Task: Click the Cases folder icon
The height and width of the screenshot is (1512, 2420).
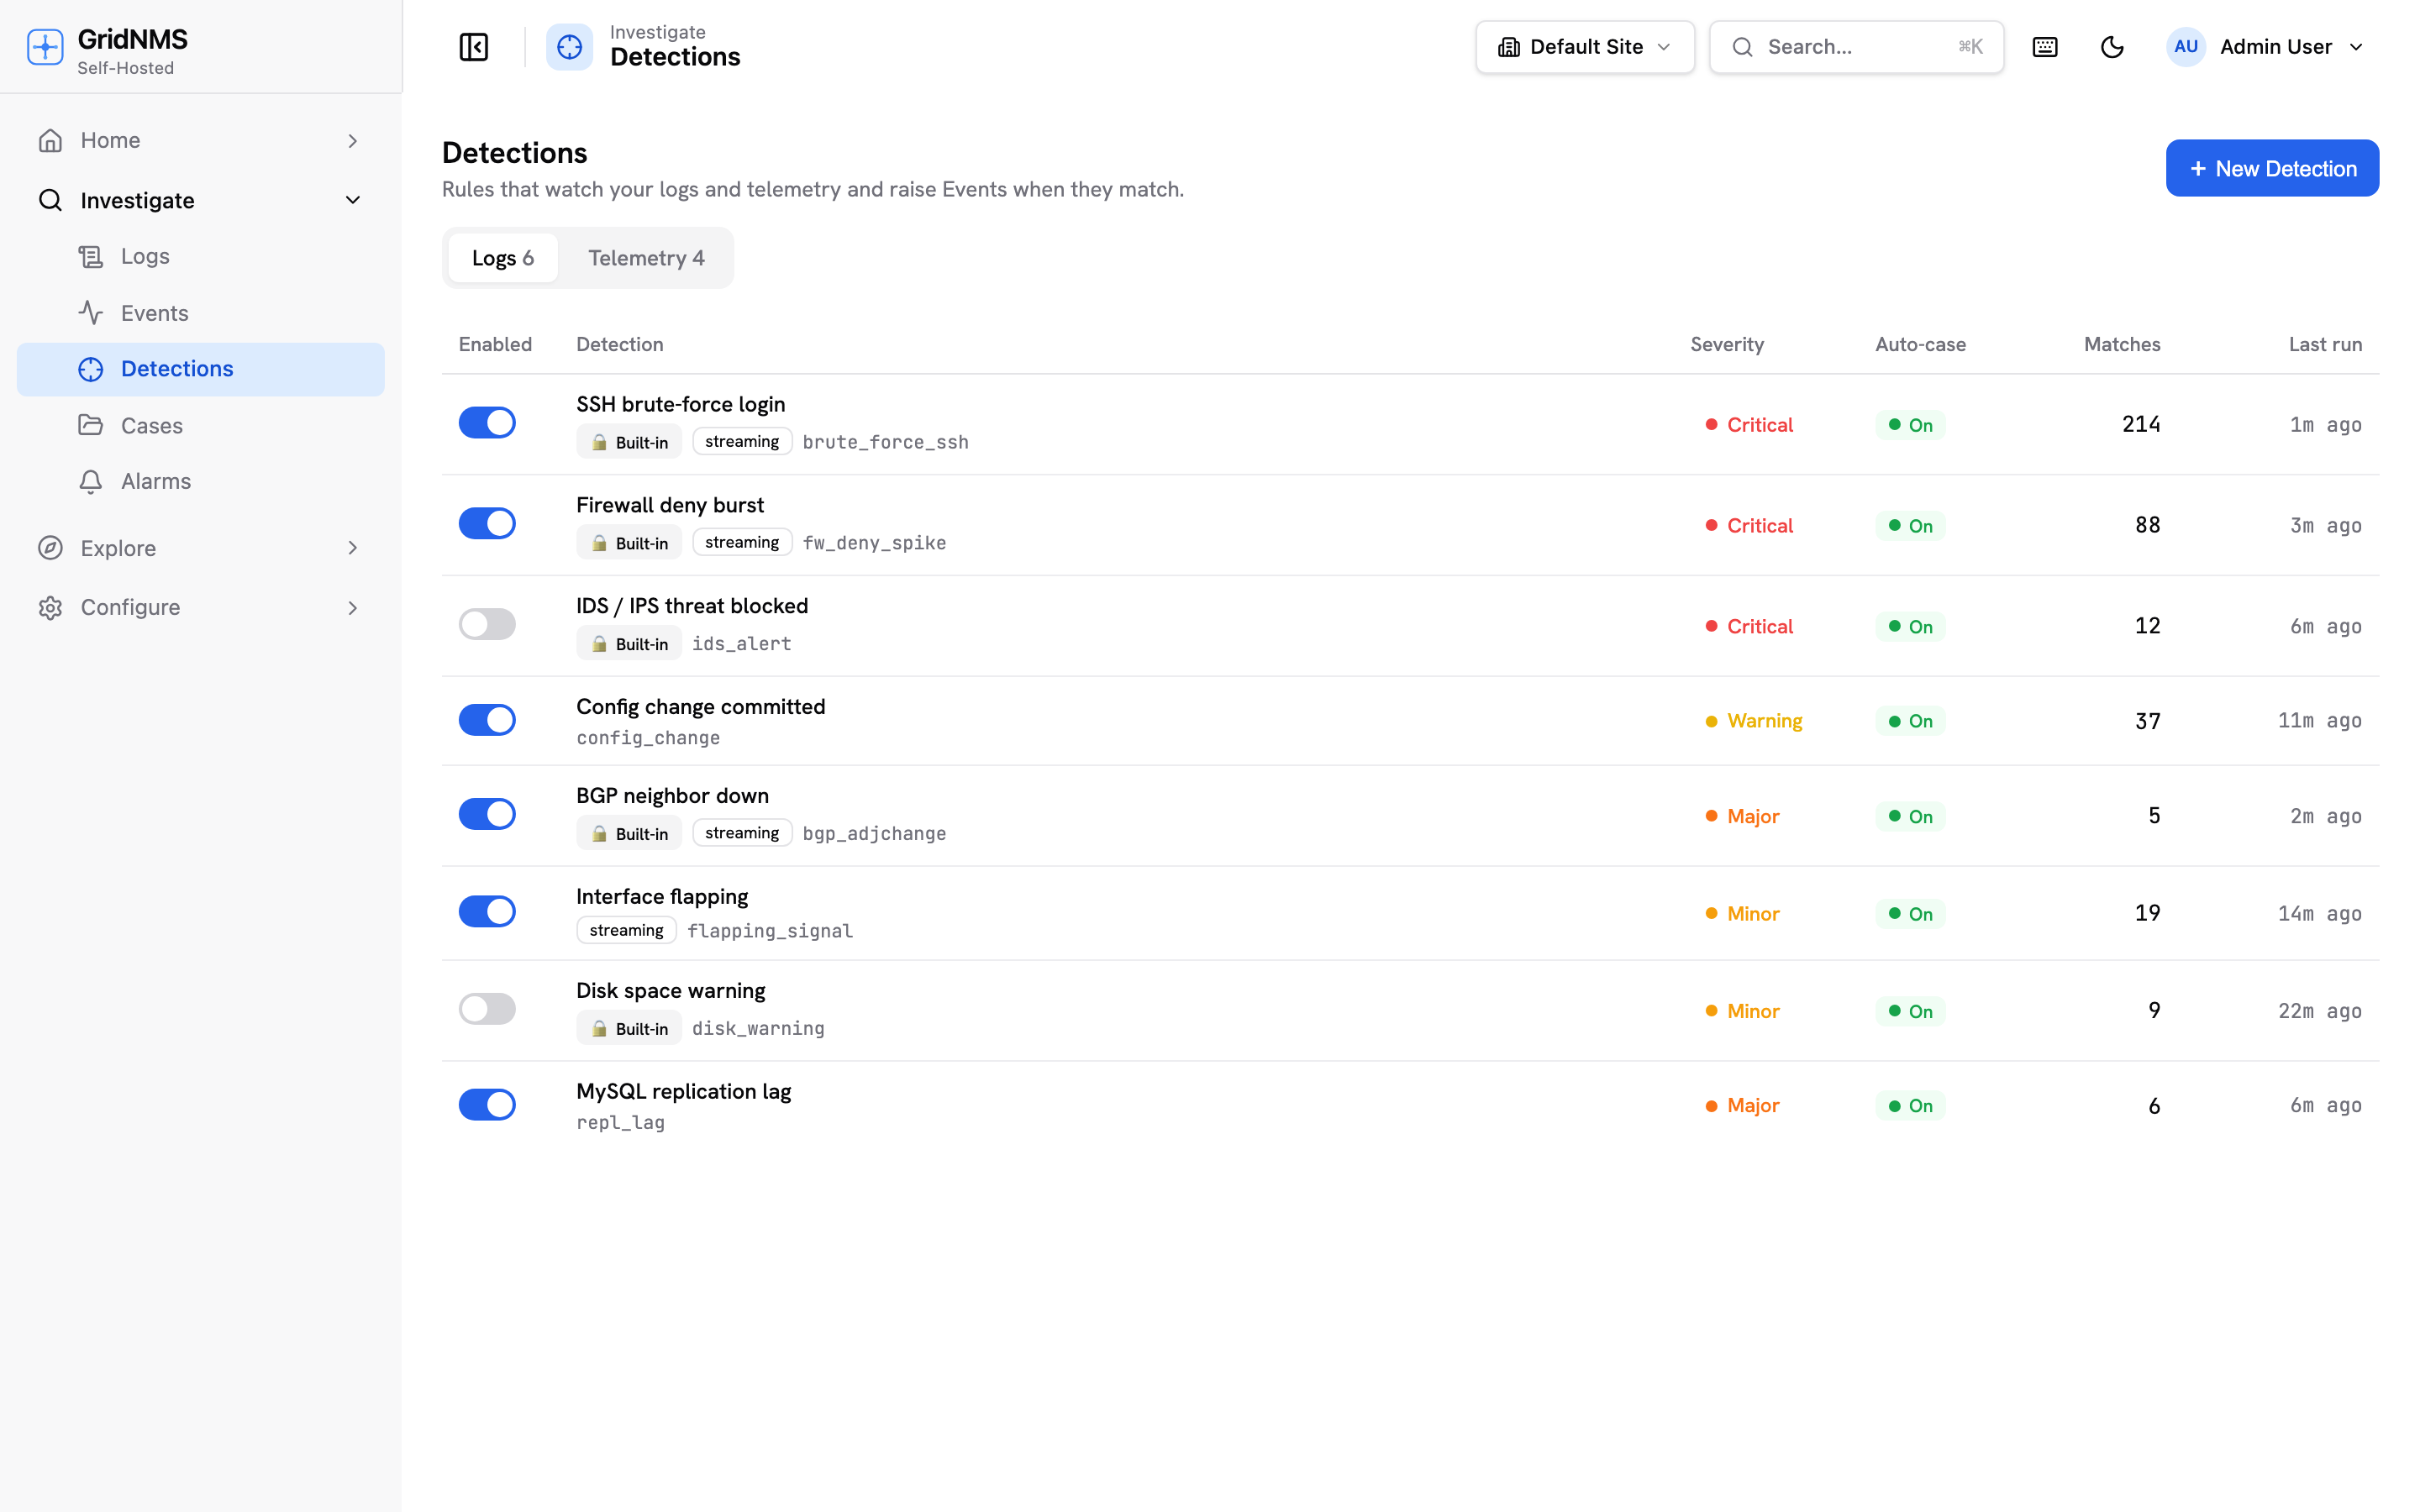Action: (x=91, y=425)
